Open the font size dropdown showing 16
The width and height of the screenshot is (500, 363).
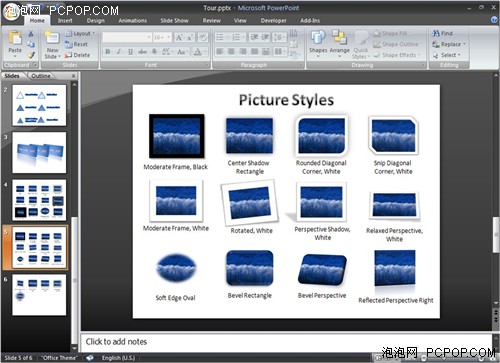(162, 37)
